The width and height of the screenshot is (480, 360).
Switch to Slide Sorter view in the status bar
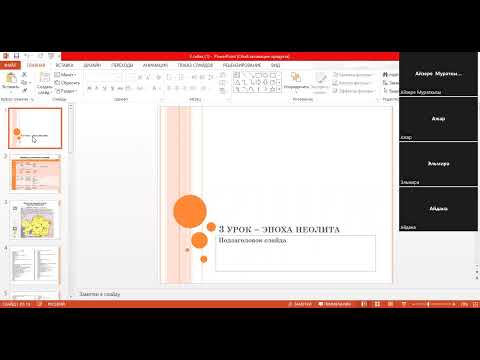click(377, 304)
